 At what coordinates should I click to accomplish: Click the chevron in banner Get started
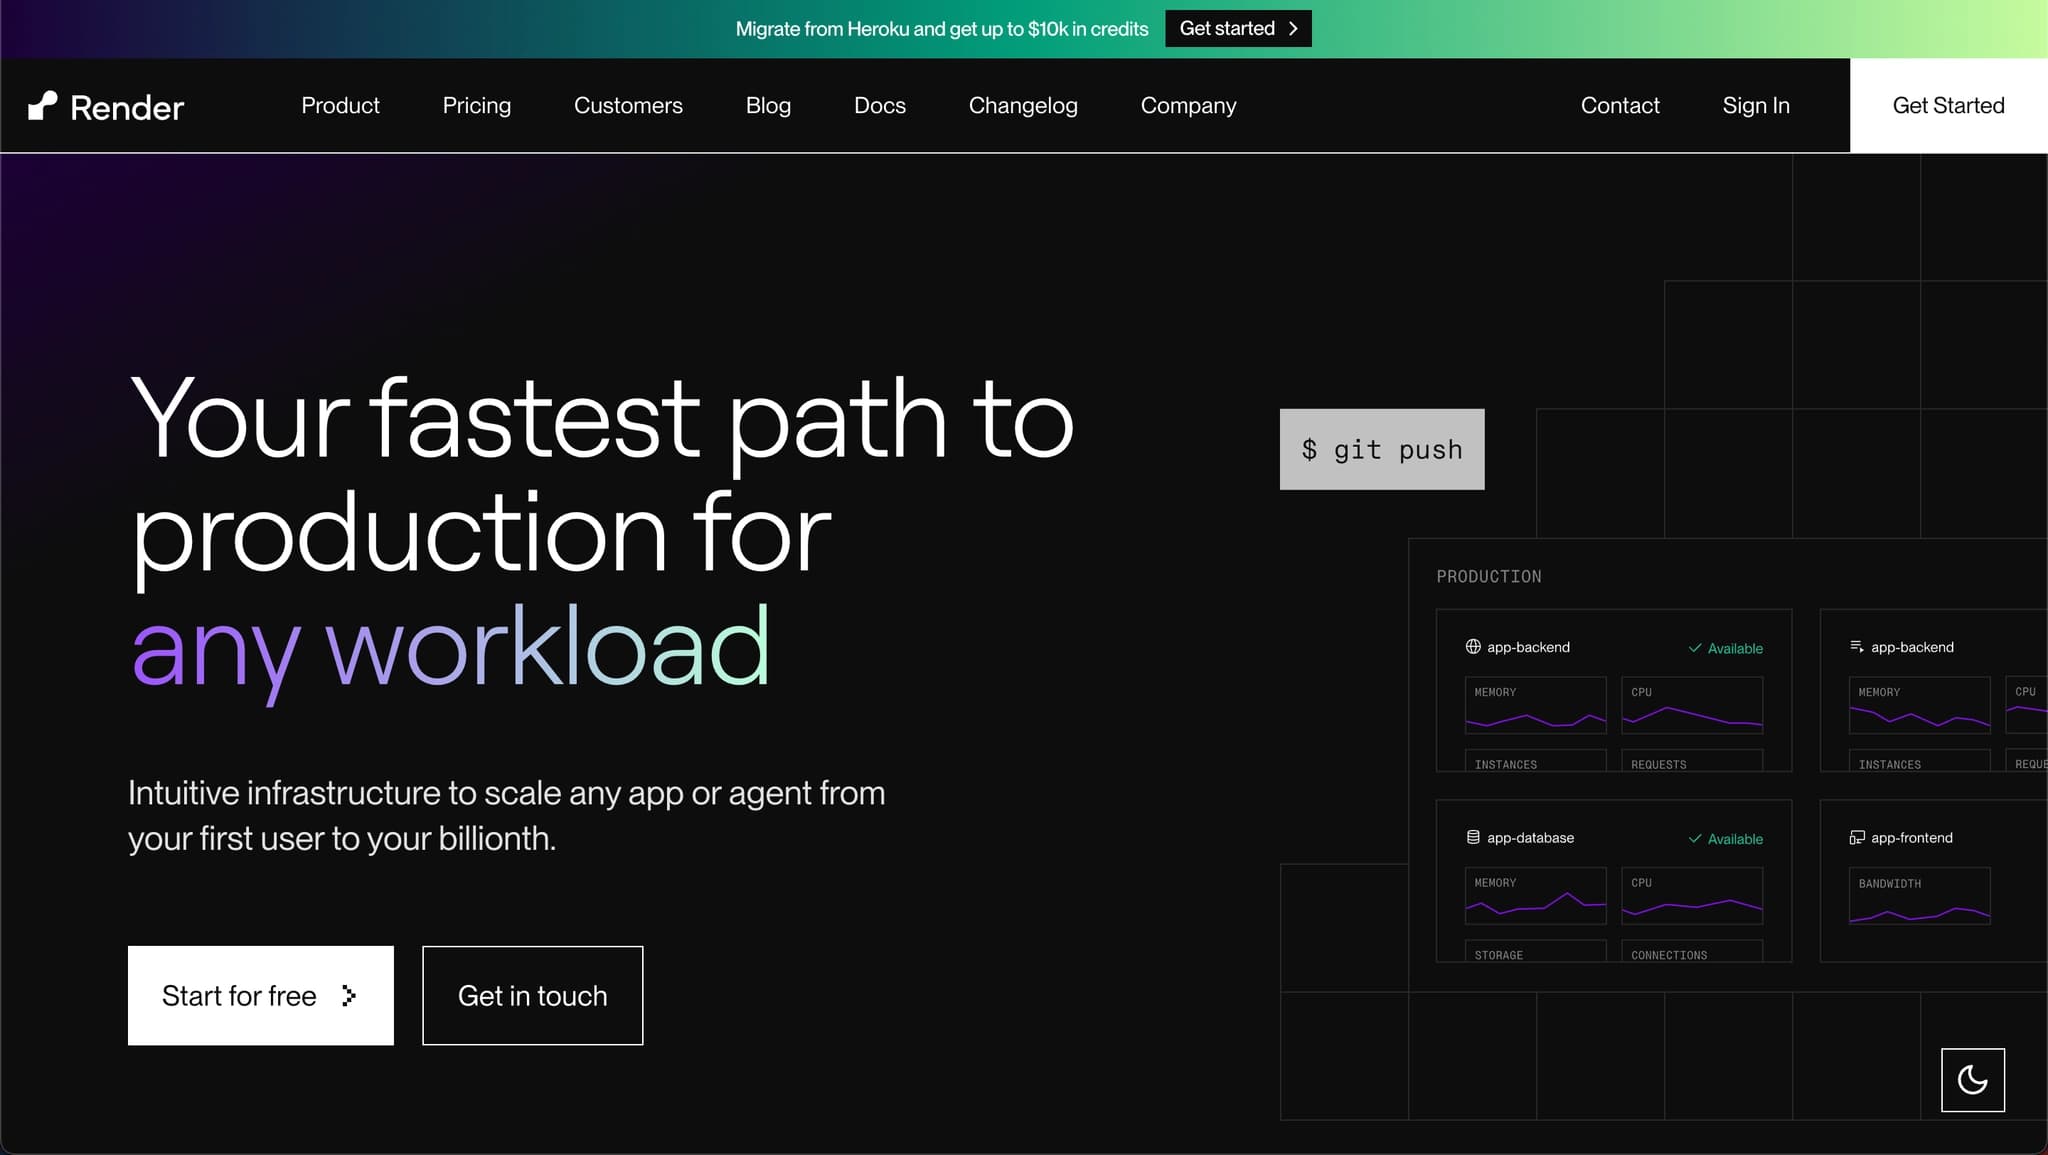(1293, 29)
